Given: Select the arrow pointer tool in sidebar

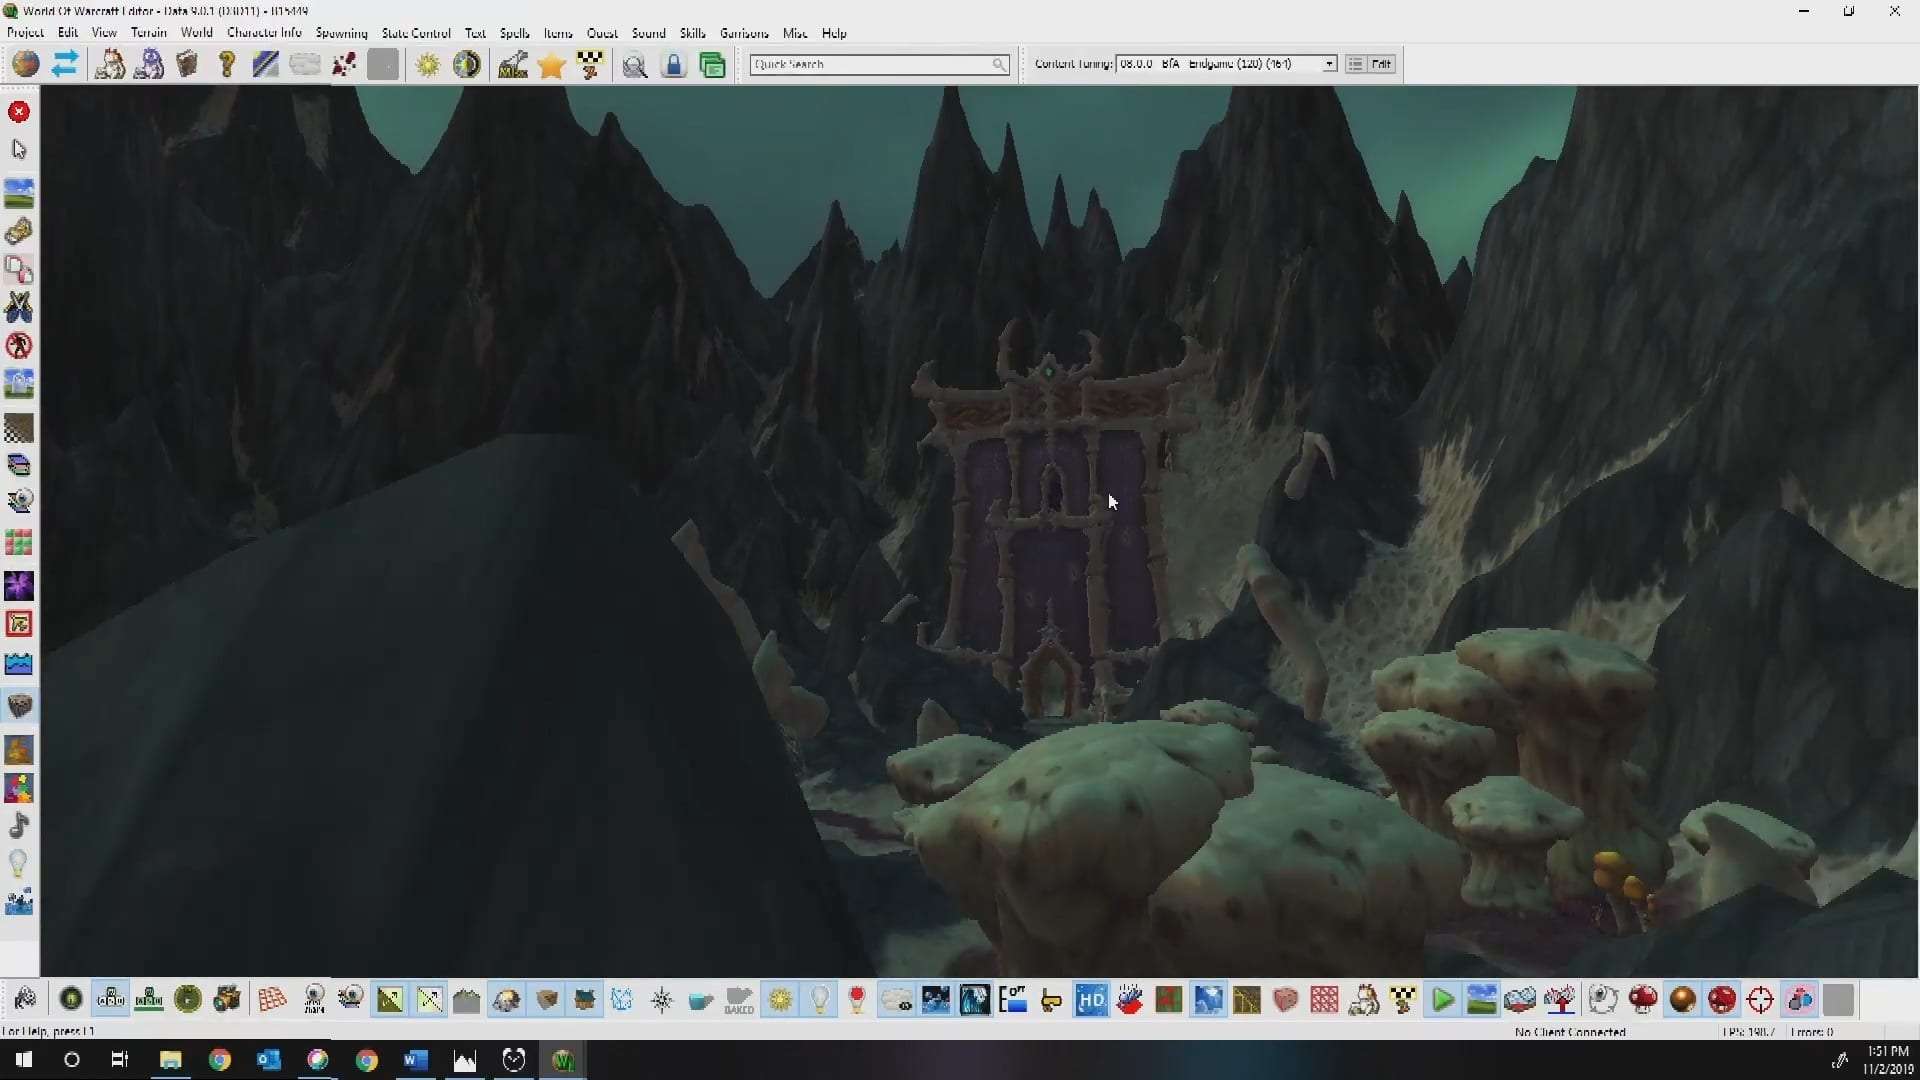Looking at the screenshot, I should click(x=19, y=150).
